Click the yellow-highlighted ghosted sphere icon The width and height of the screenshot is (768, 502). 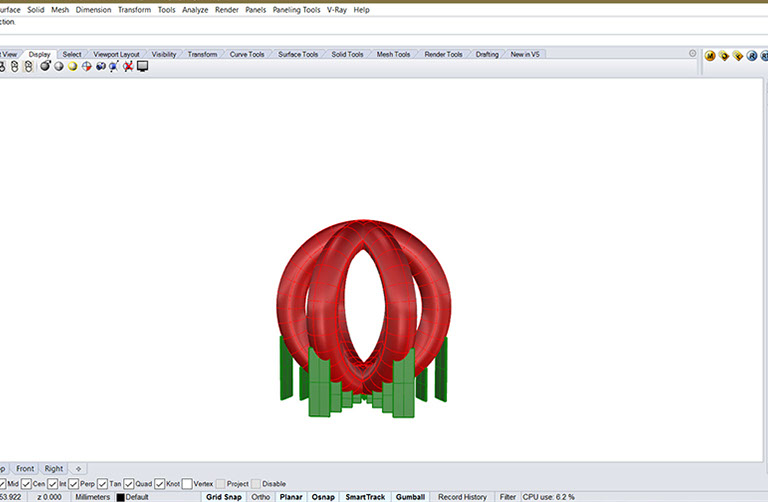pyautogui.click(x=72, y=66)
